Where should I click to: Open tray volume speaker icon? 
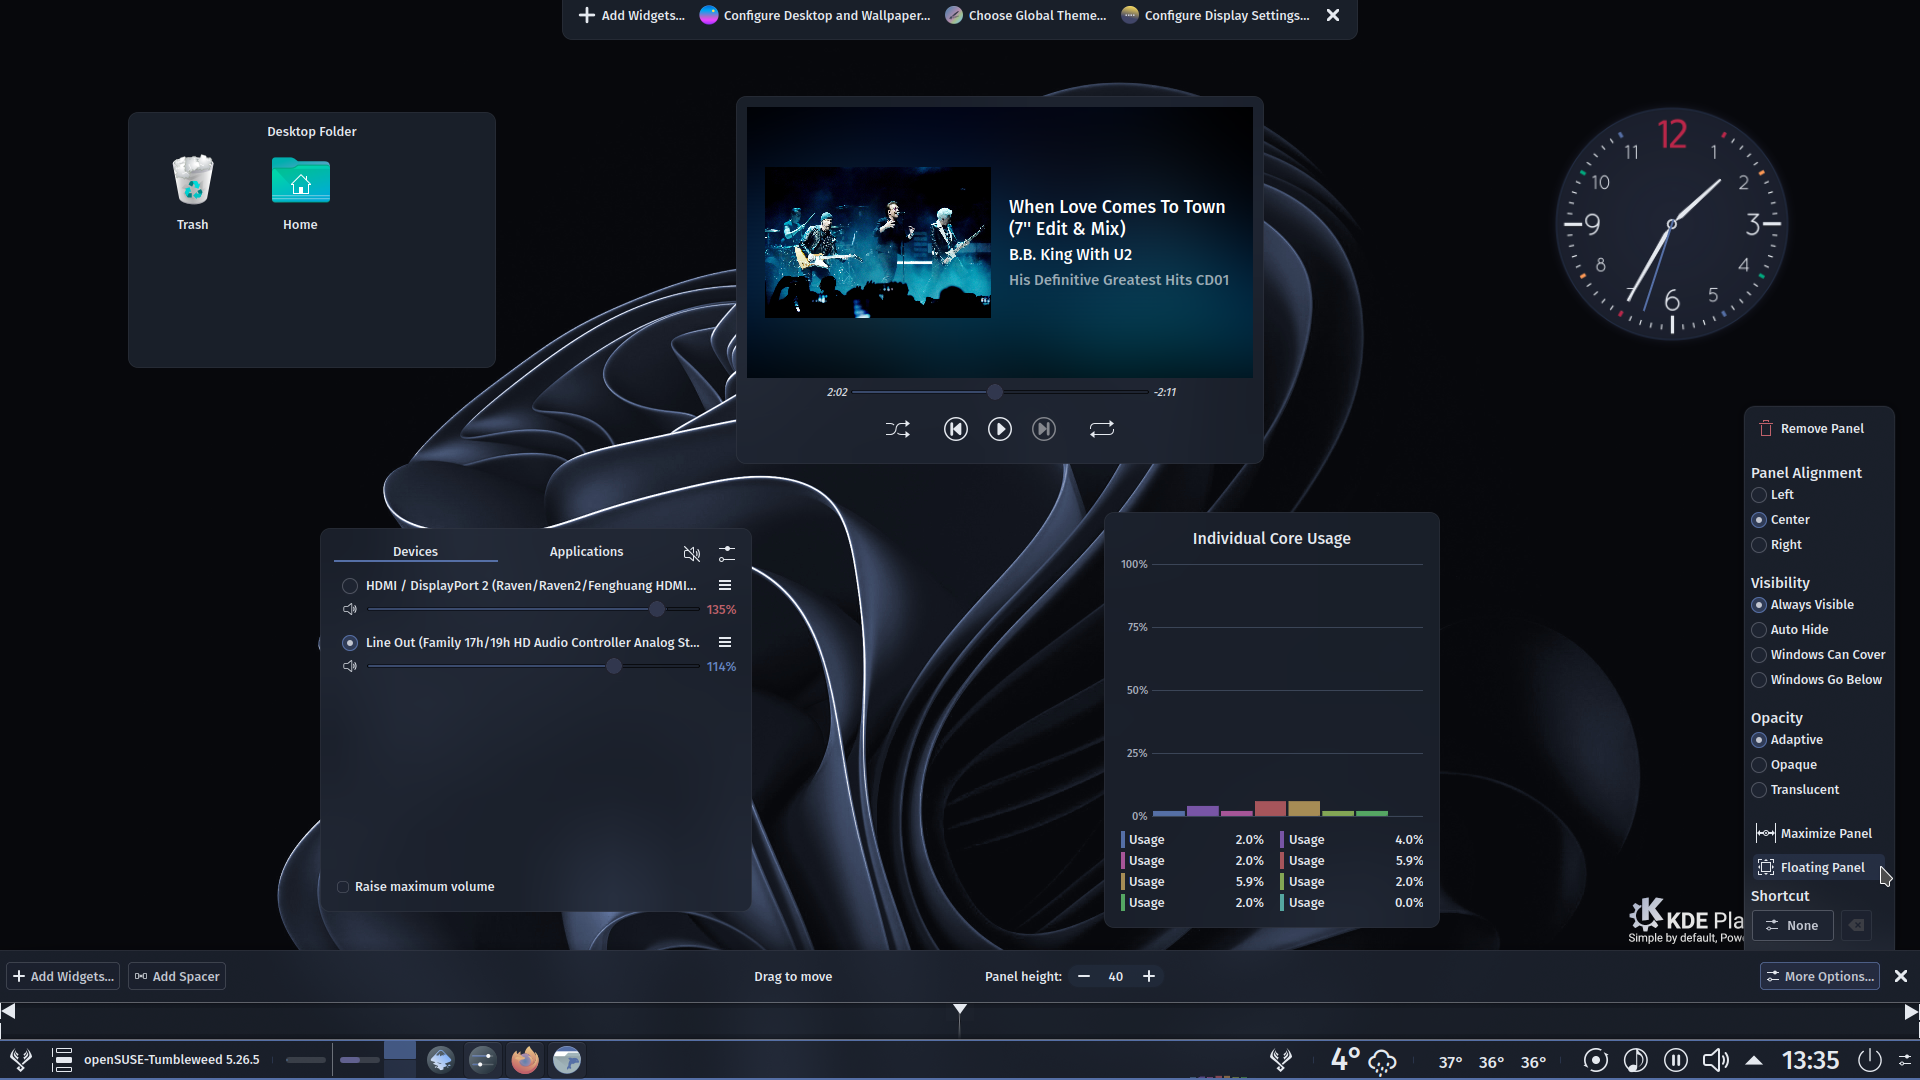[1716, 1060]
